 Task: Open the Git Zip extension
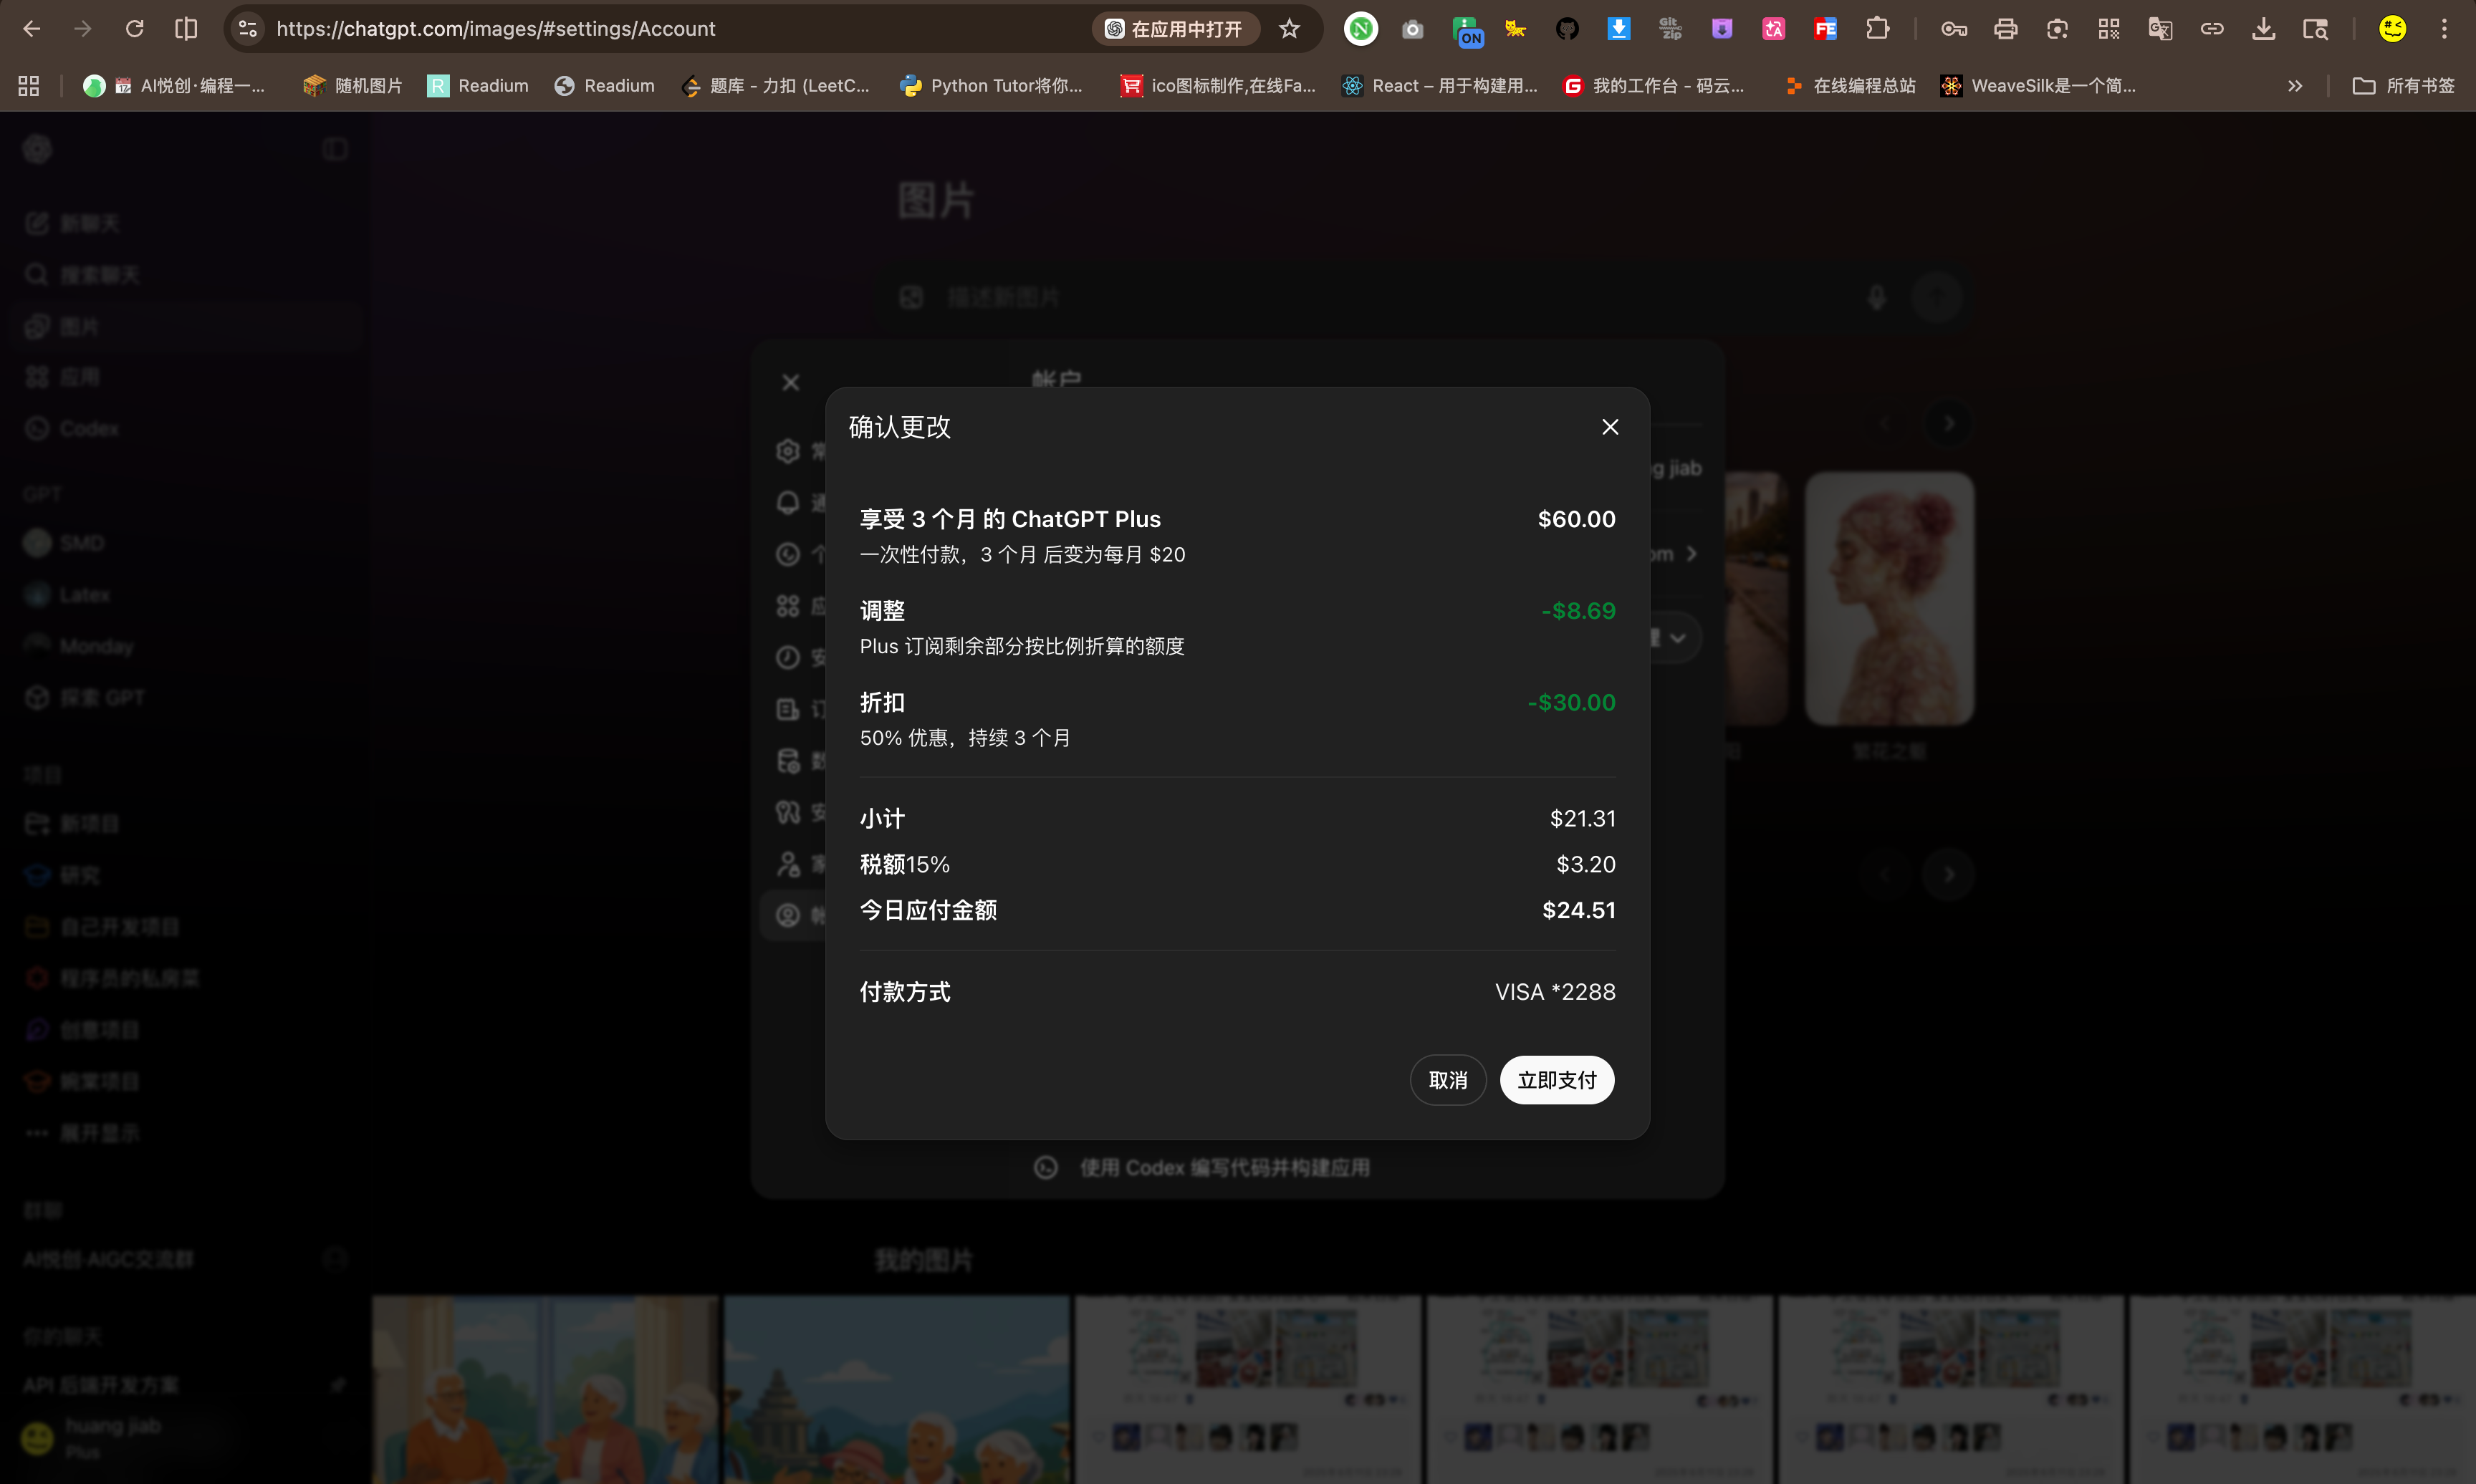pos(1670,29)
